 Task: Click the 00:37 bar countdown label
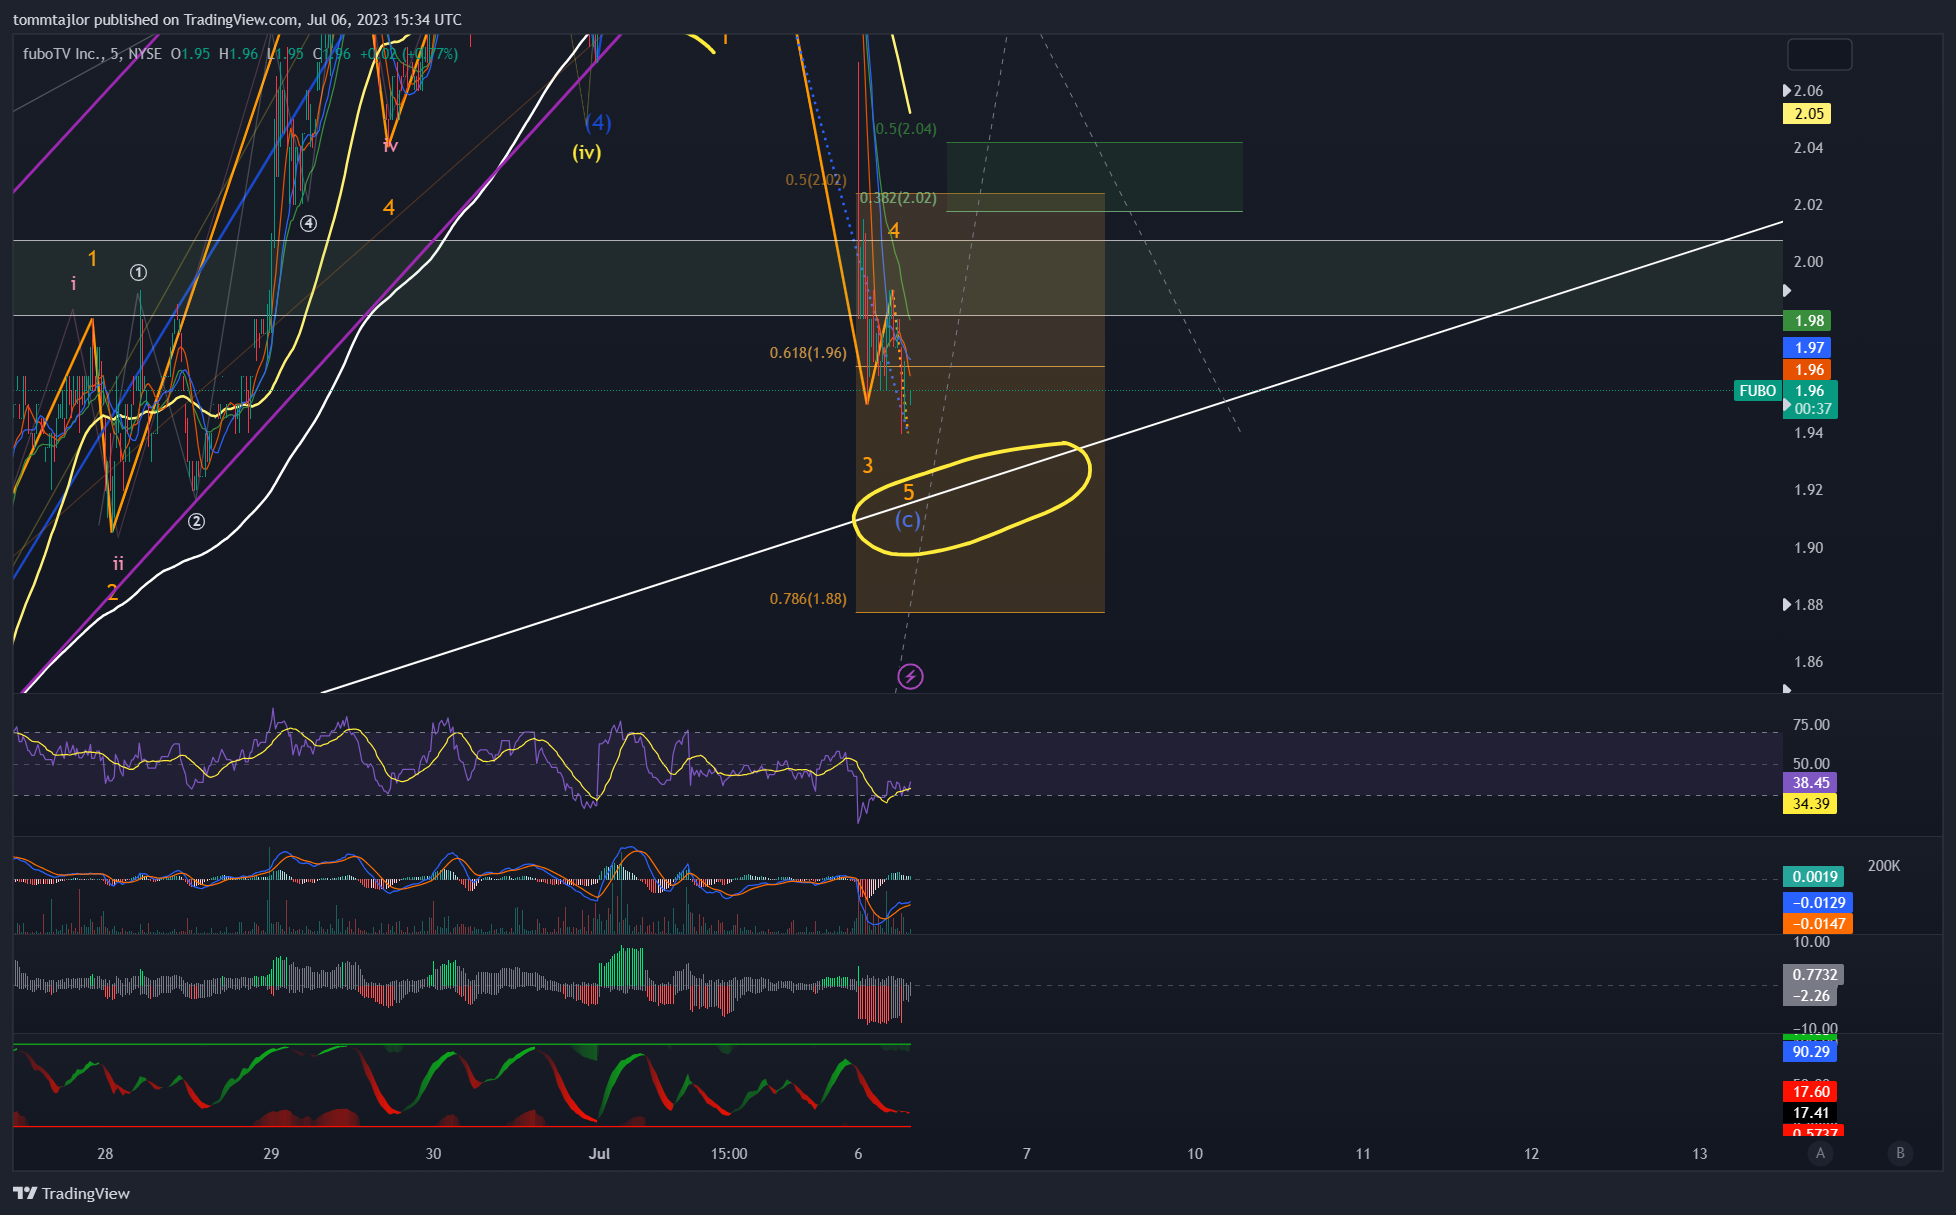click(x=1812, y=409)
